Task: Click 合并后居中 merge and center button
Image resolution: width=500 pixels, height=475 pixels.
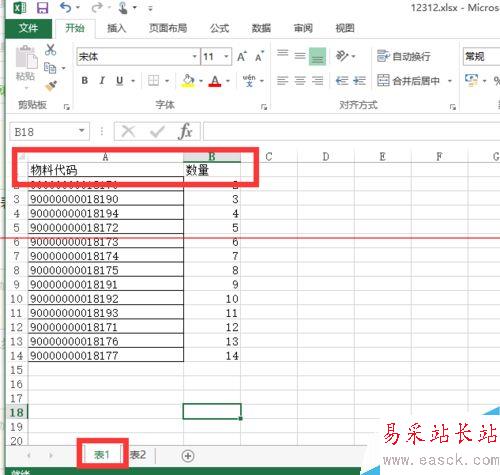Action: 408,81
